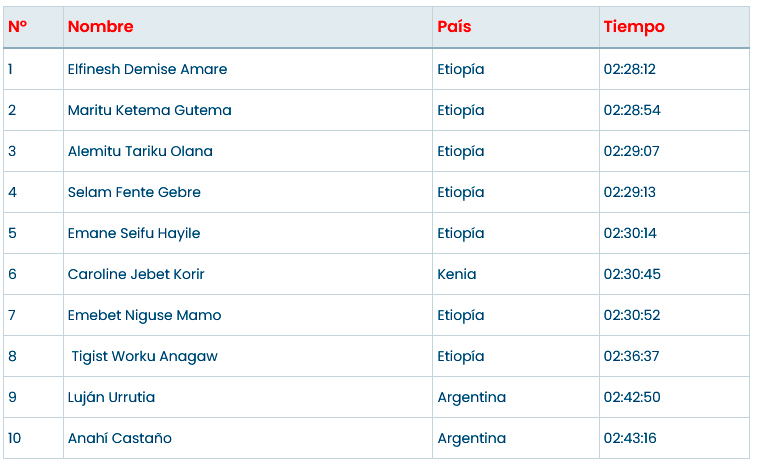Image resolution: width=757 pixels, height=463 pixels.
Task: Click Alemitu Tariku Olana in row 3
Action: [x=140, y=151]
